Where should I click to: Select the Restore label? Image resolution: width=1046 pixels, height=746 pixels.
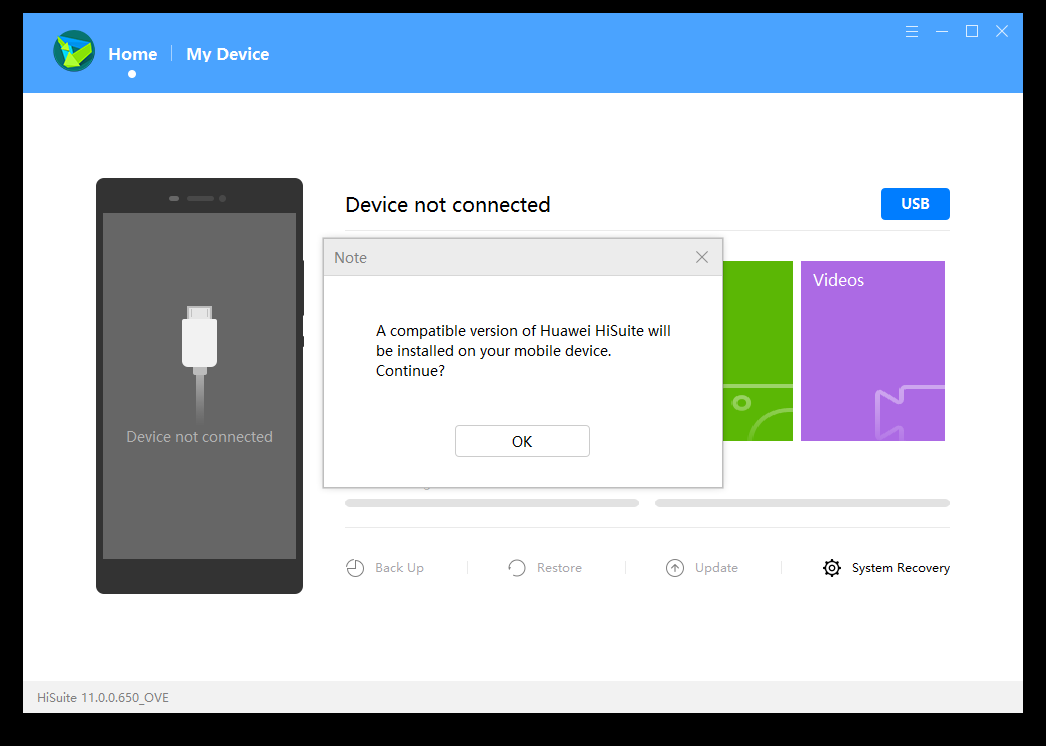559,568
